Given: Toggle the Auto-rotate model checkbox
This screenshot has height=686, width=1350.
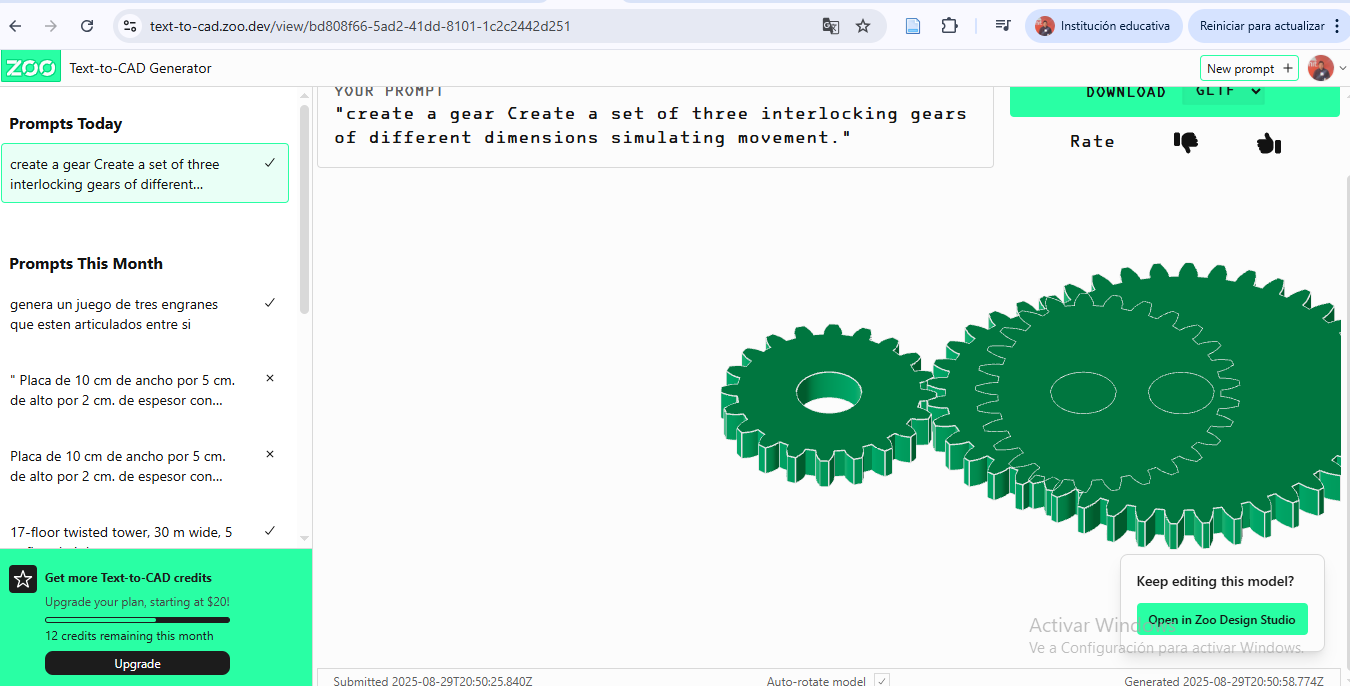Looking at the screenshot, I should tap(882, 681).
